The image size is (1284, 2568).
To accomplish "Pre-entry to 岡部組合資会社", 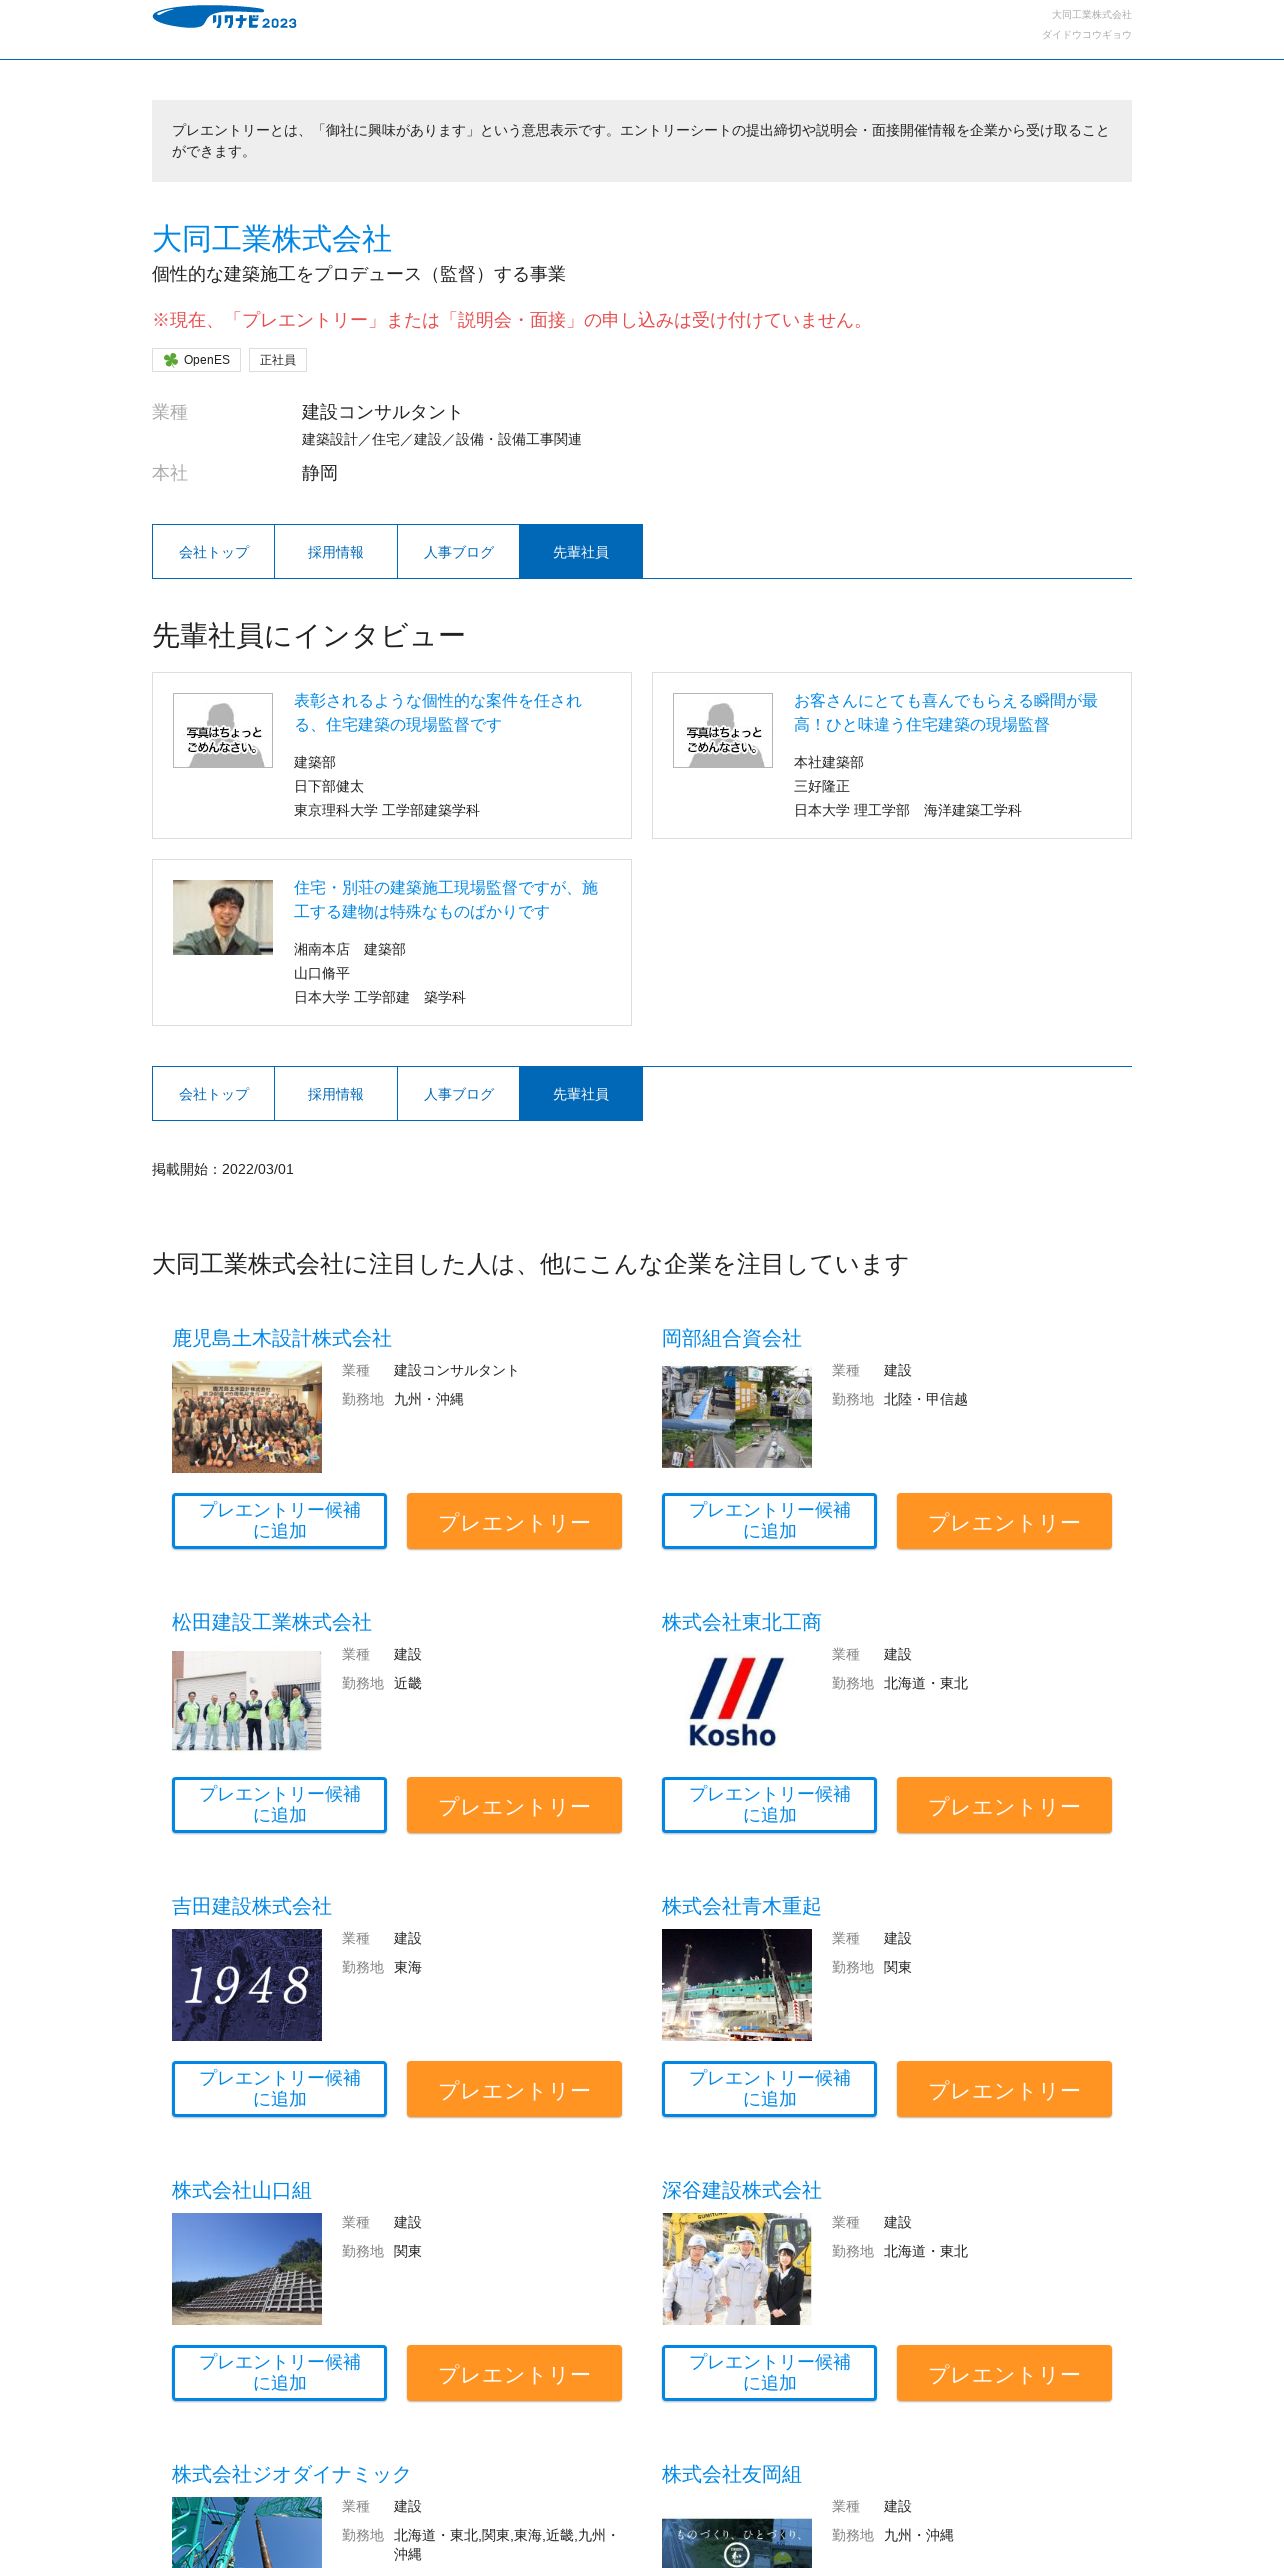I will [1004, 1521].
